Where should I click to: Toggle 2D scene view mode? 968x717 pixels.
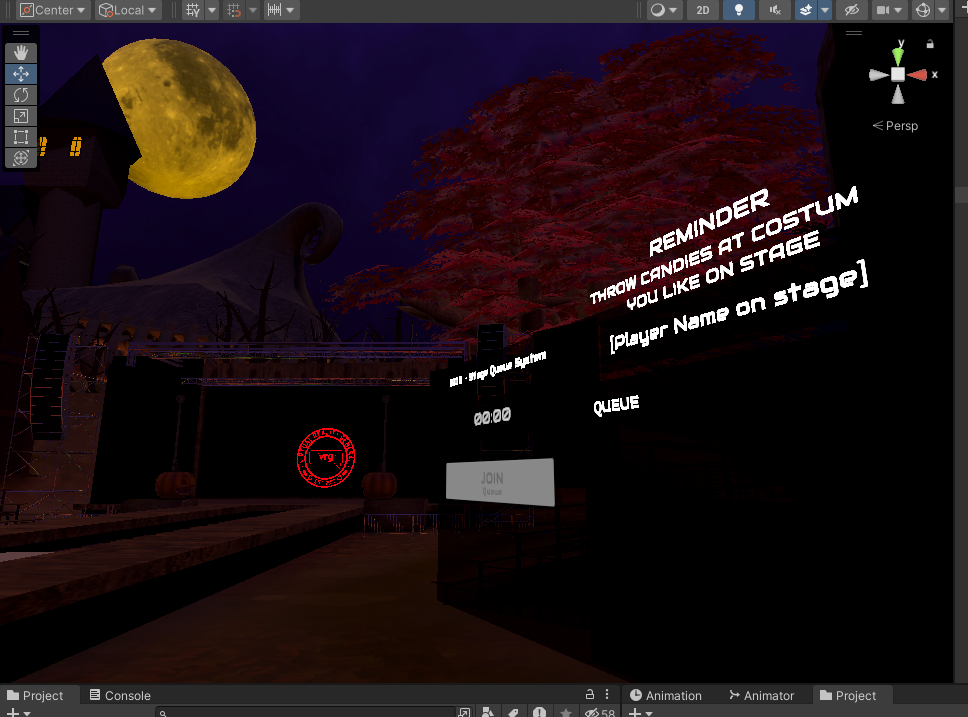[x=703, y=10]
